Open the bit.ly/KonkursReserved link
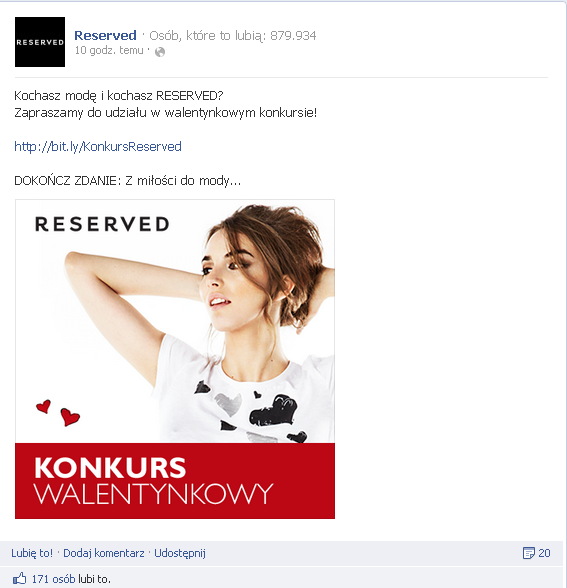Screen dimensions: 567x588 tap(98, 147)
